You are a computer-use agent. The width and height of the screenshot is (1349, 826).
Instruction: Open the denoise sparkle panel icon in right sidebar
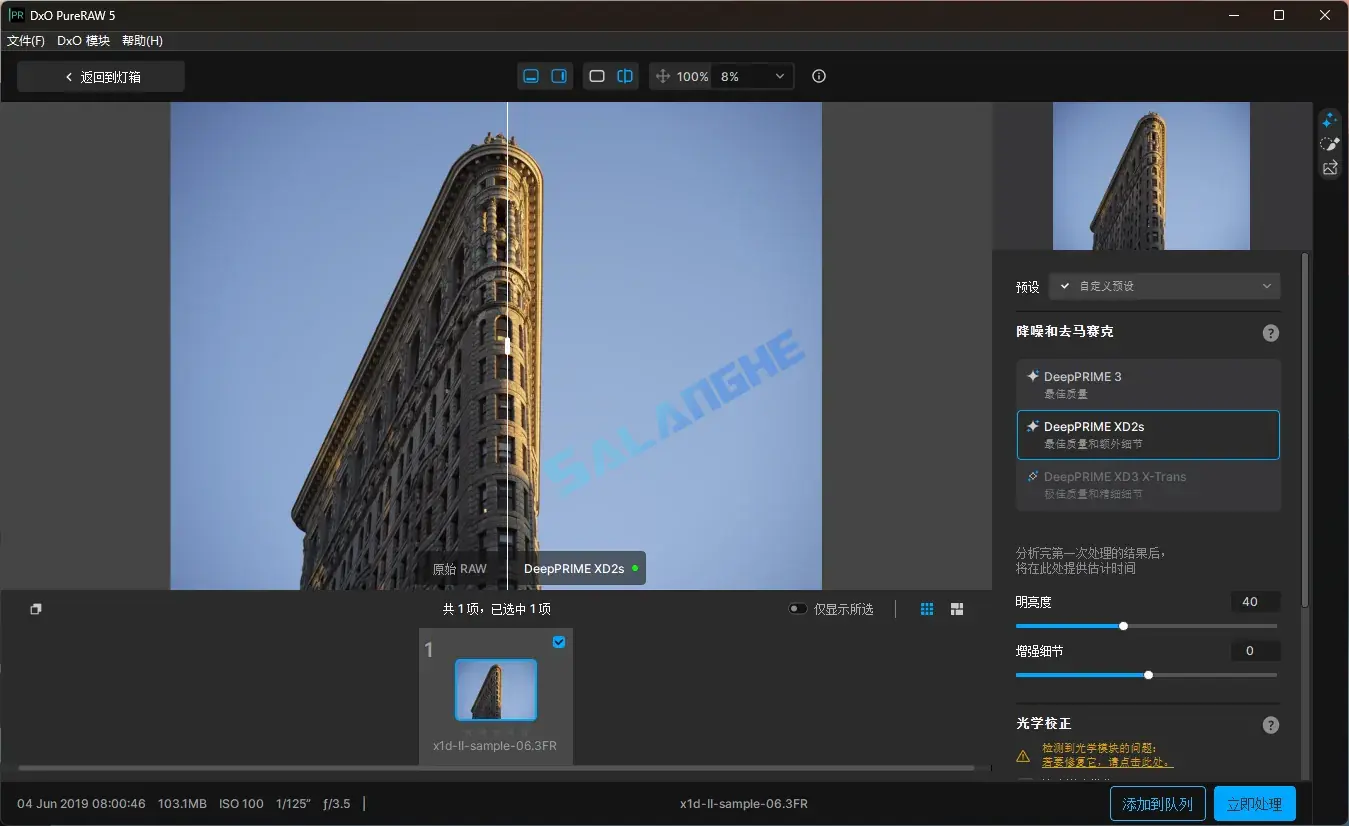(x=1329, y=119)
